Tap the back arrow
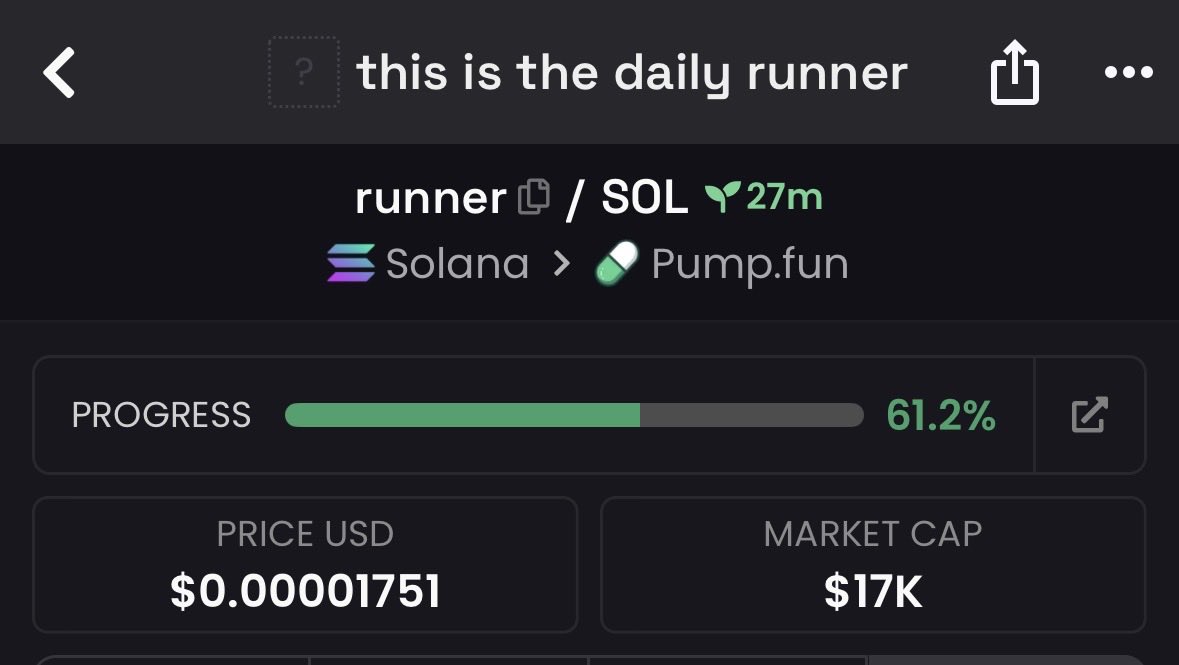Viewport: 1179px width, 665px height. tap(60, 73)
